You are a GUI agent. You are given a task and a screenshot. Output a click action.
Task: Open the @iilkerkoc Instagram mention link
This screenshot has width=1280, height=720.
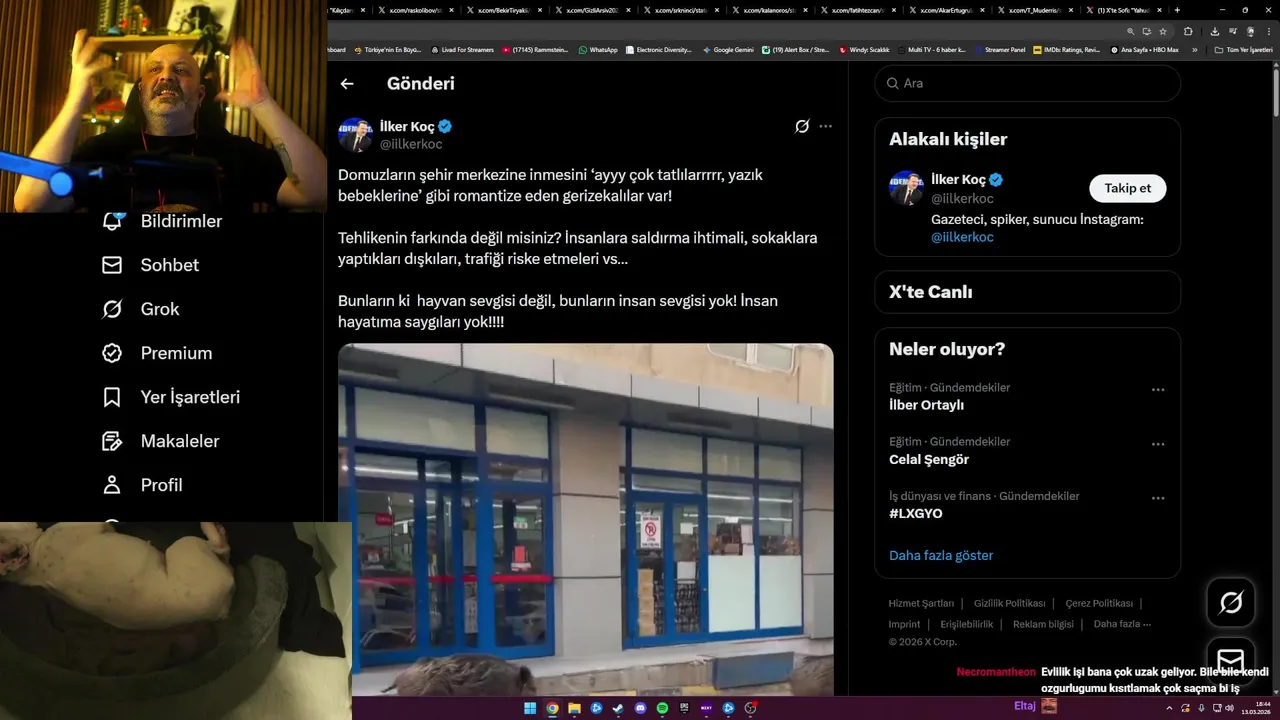[962, 237]
